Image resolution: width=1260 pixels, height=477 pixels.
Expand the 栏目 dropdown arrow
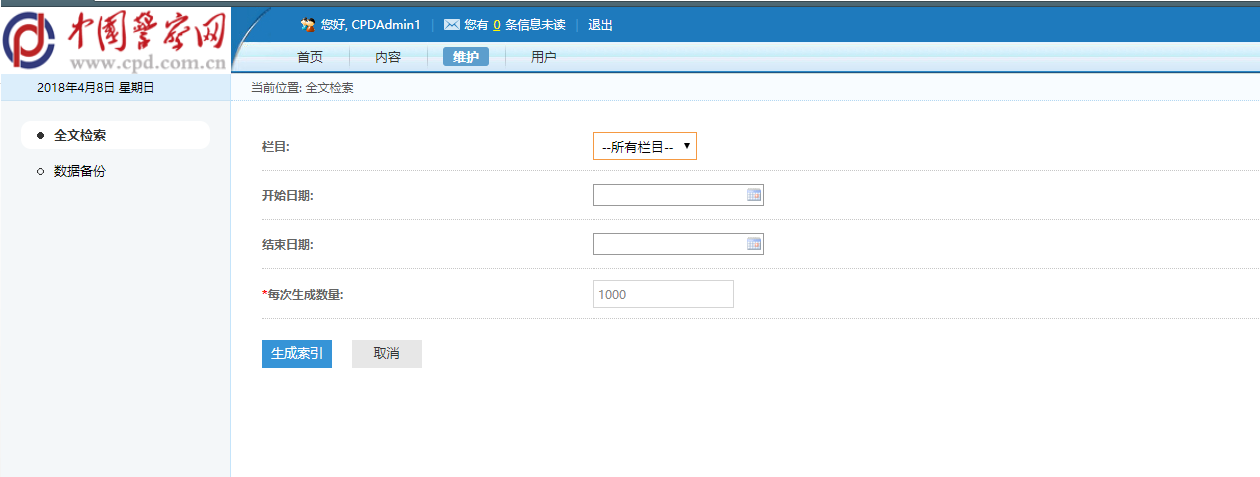(687, 147)
